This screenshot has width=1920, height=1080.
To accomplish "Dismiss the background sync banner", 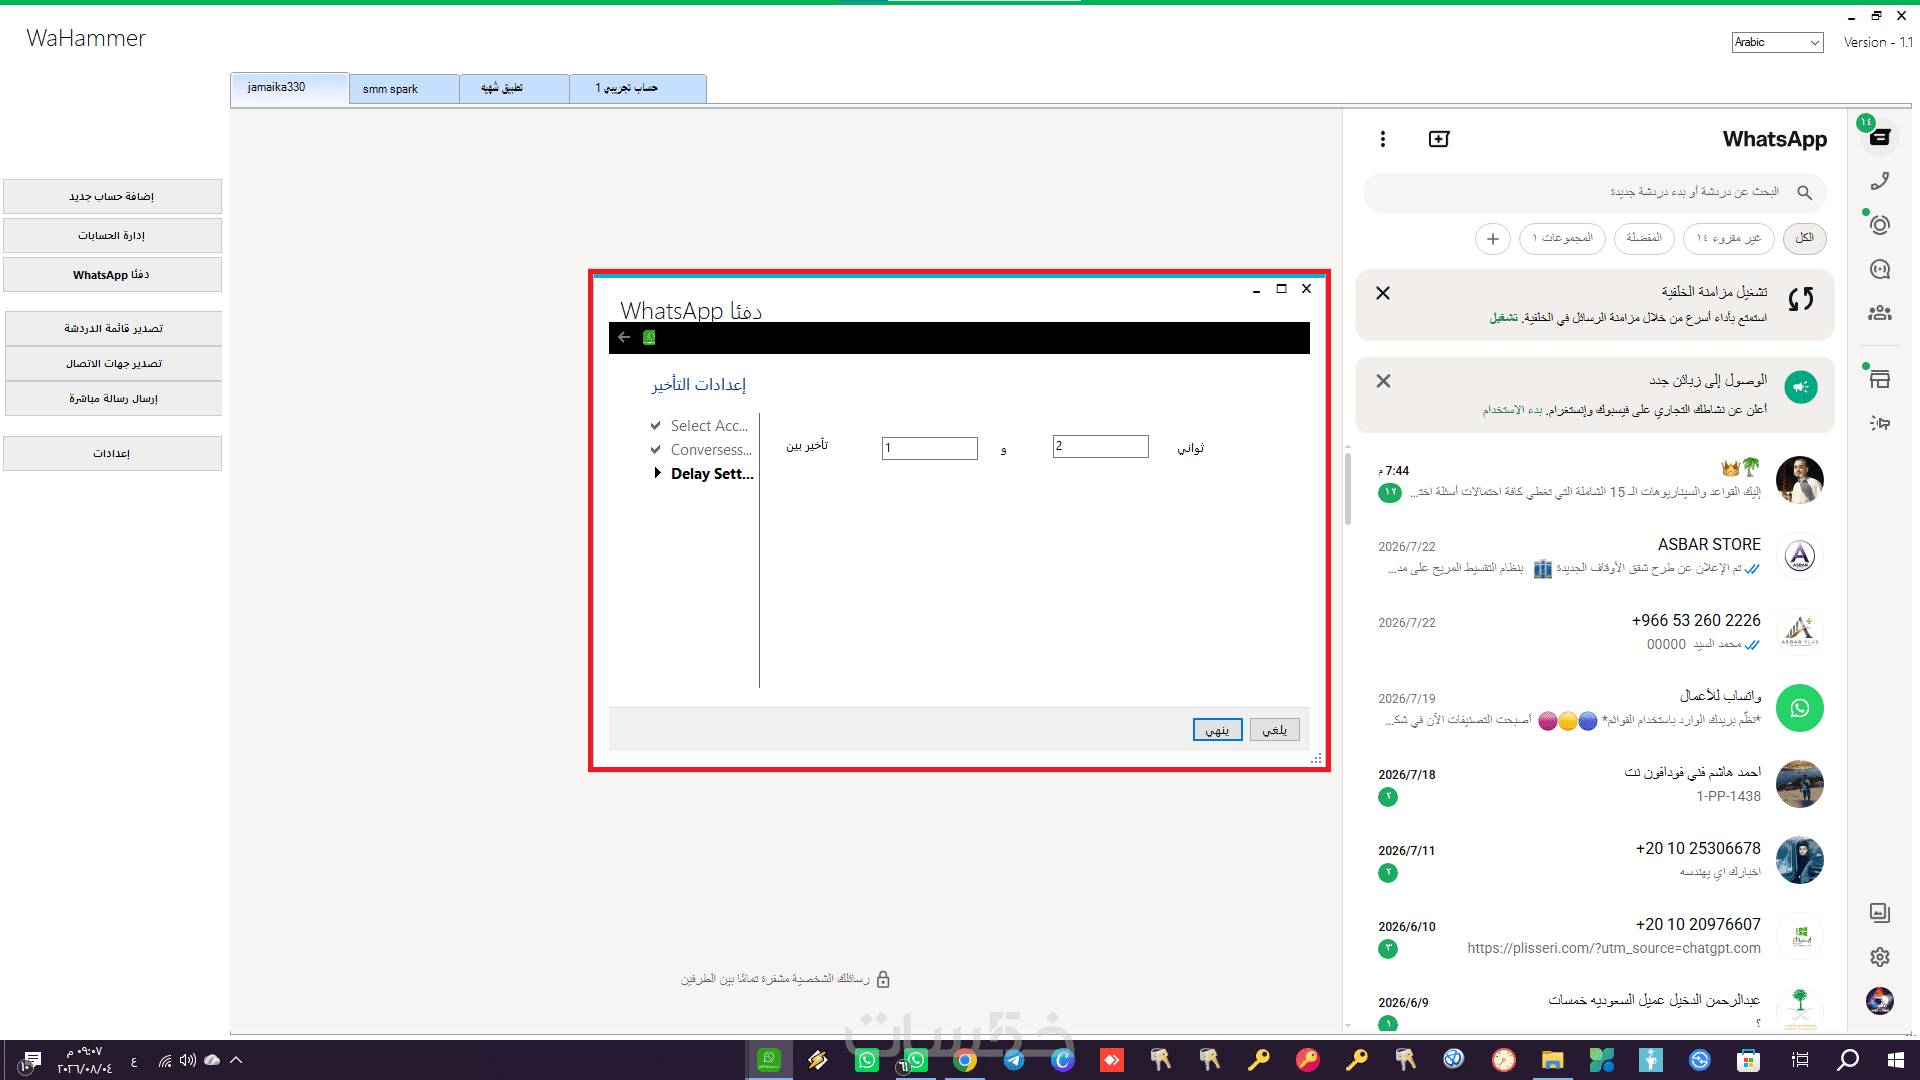I will pos(1383,293).
